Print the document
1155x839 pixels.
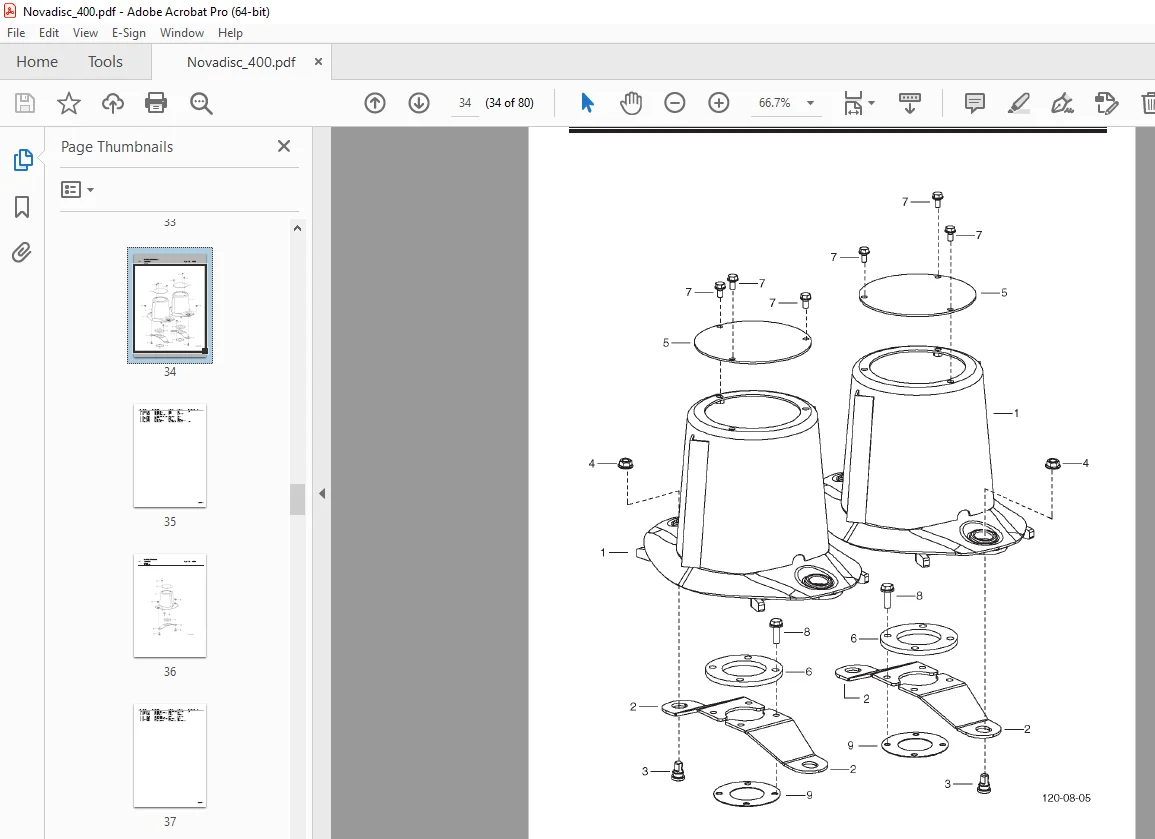tap(156, 103)
